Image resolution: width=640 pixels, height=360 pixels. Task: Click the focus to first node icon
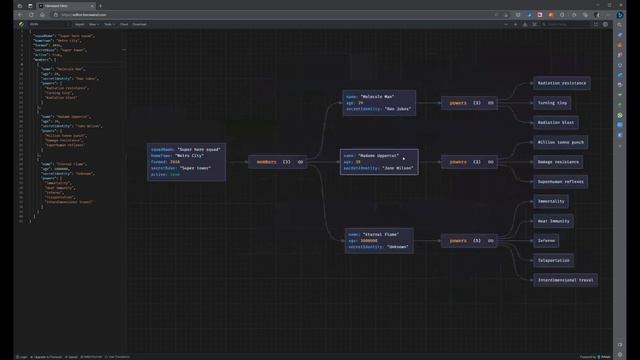[525, 24]
